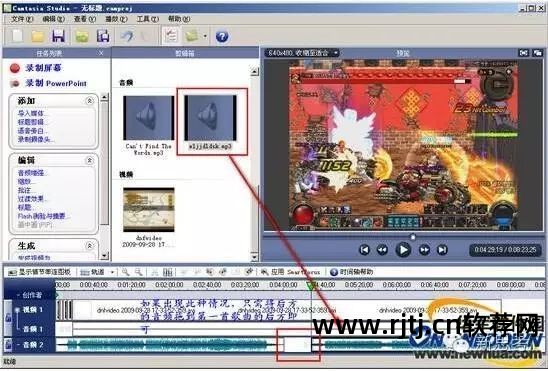Viewport: 548px width, 371px height.
Task: Open the 640x480 preview size dropdown
Action: (302, 53)
